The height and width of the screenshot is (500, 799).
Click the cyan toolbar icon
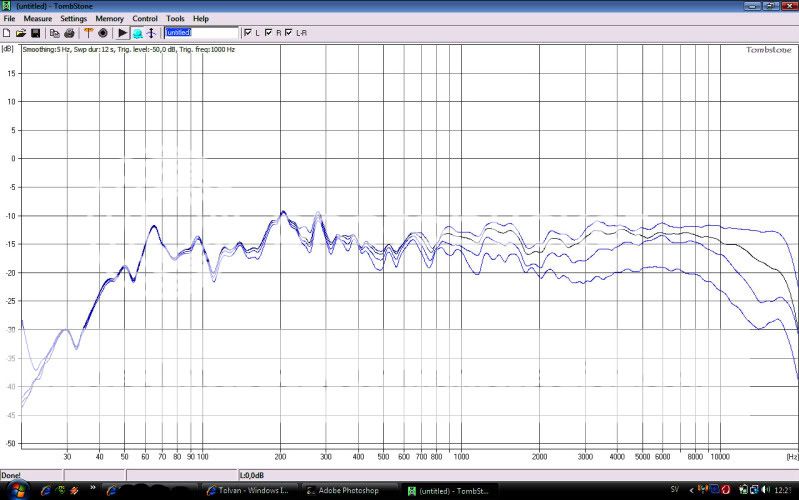coord(137,33)
